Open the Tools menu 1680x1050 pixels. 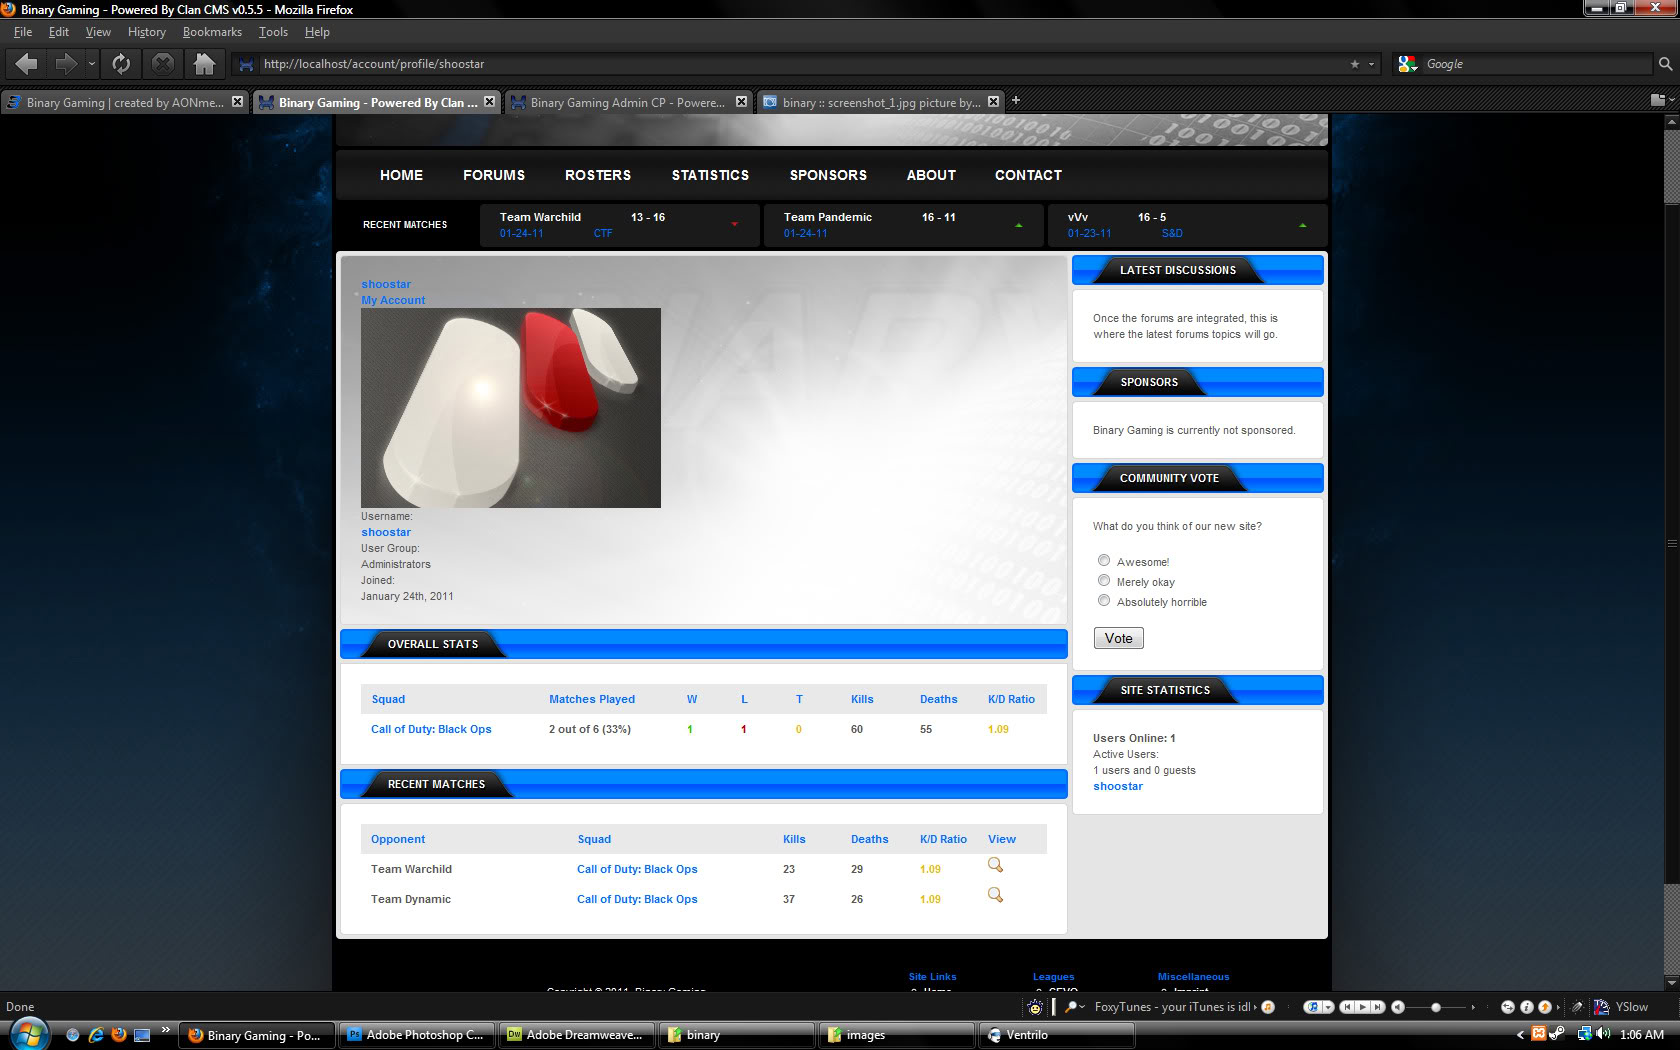273,32
